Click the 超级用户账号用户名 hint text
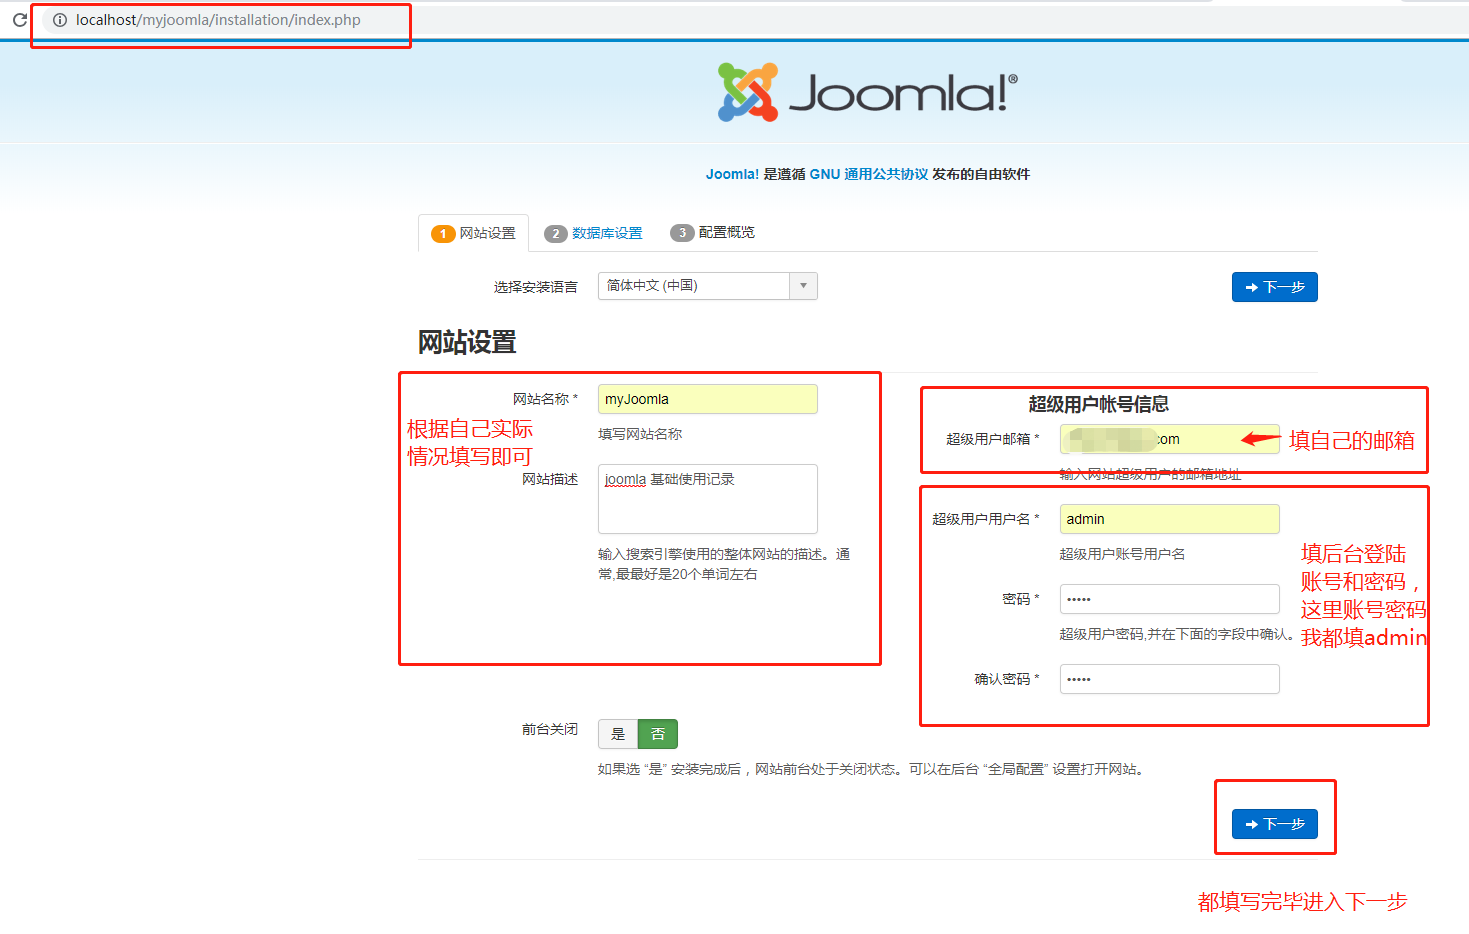 1122,554
